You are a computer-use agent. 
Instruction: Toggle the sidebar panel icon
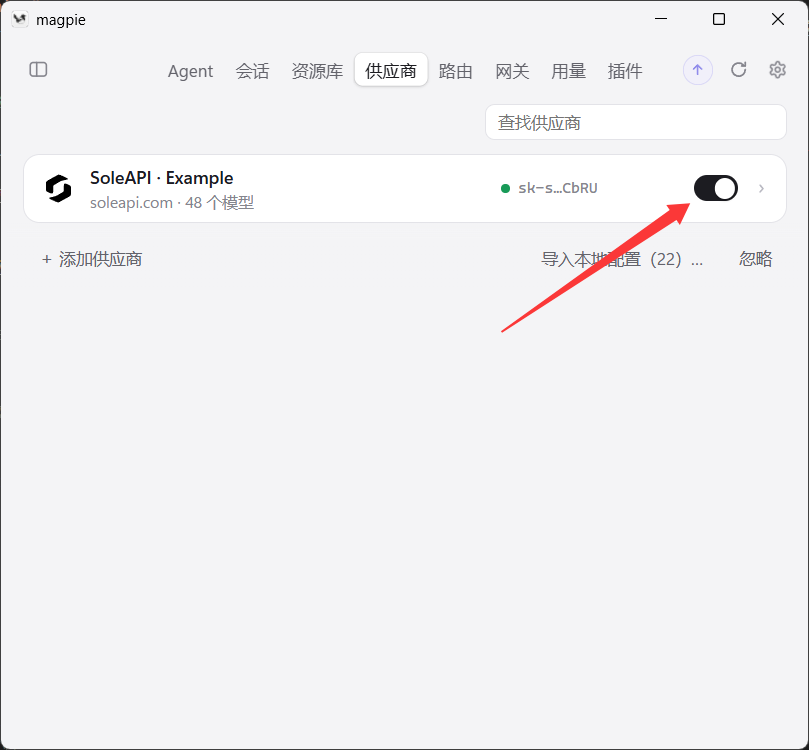pos(38,70)
